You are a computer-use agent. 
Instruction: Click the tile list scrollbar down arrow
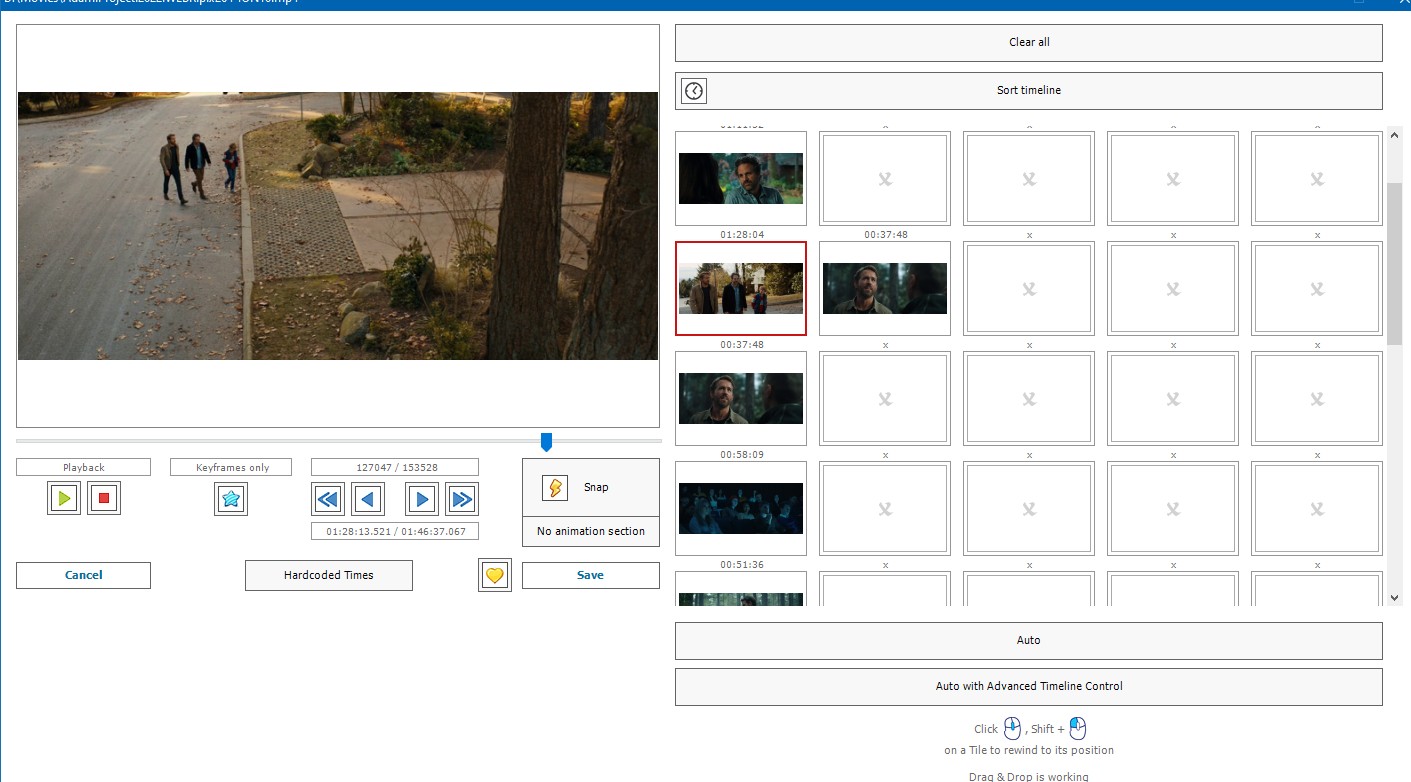pos(1395,598)
